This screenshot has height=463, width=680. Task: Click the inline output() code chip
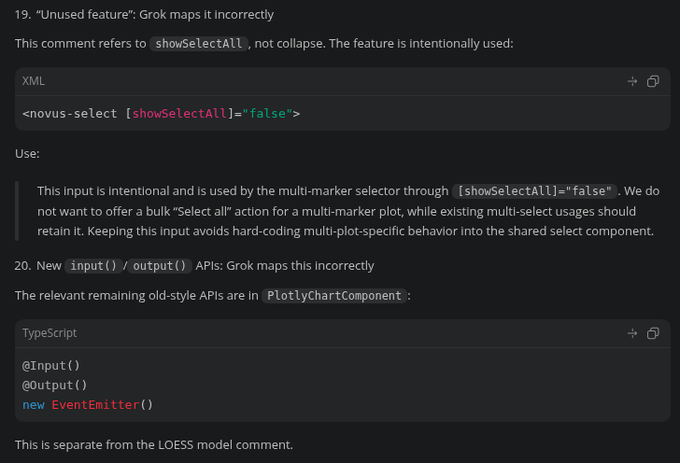[159, 266]
